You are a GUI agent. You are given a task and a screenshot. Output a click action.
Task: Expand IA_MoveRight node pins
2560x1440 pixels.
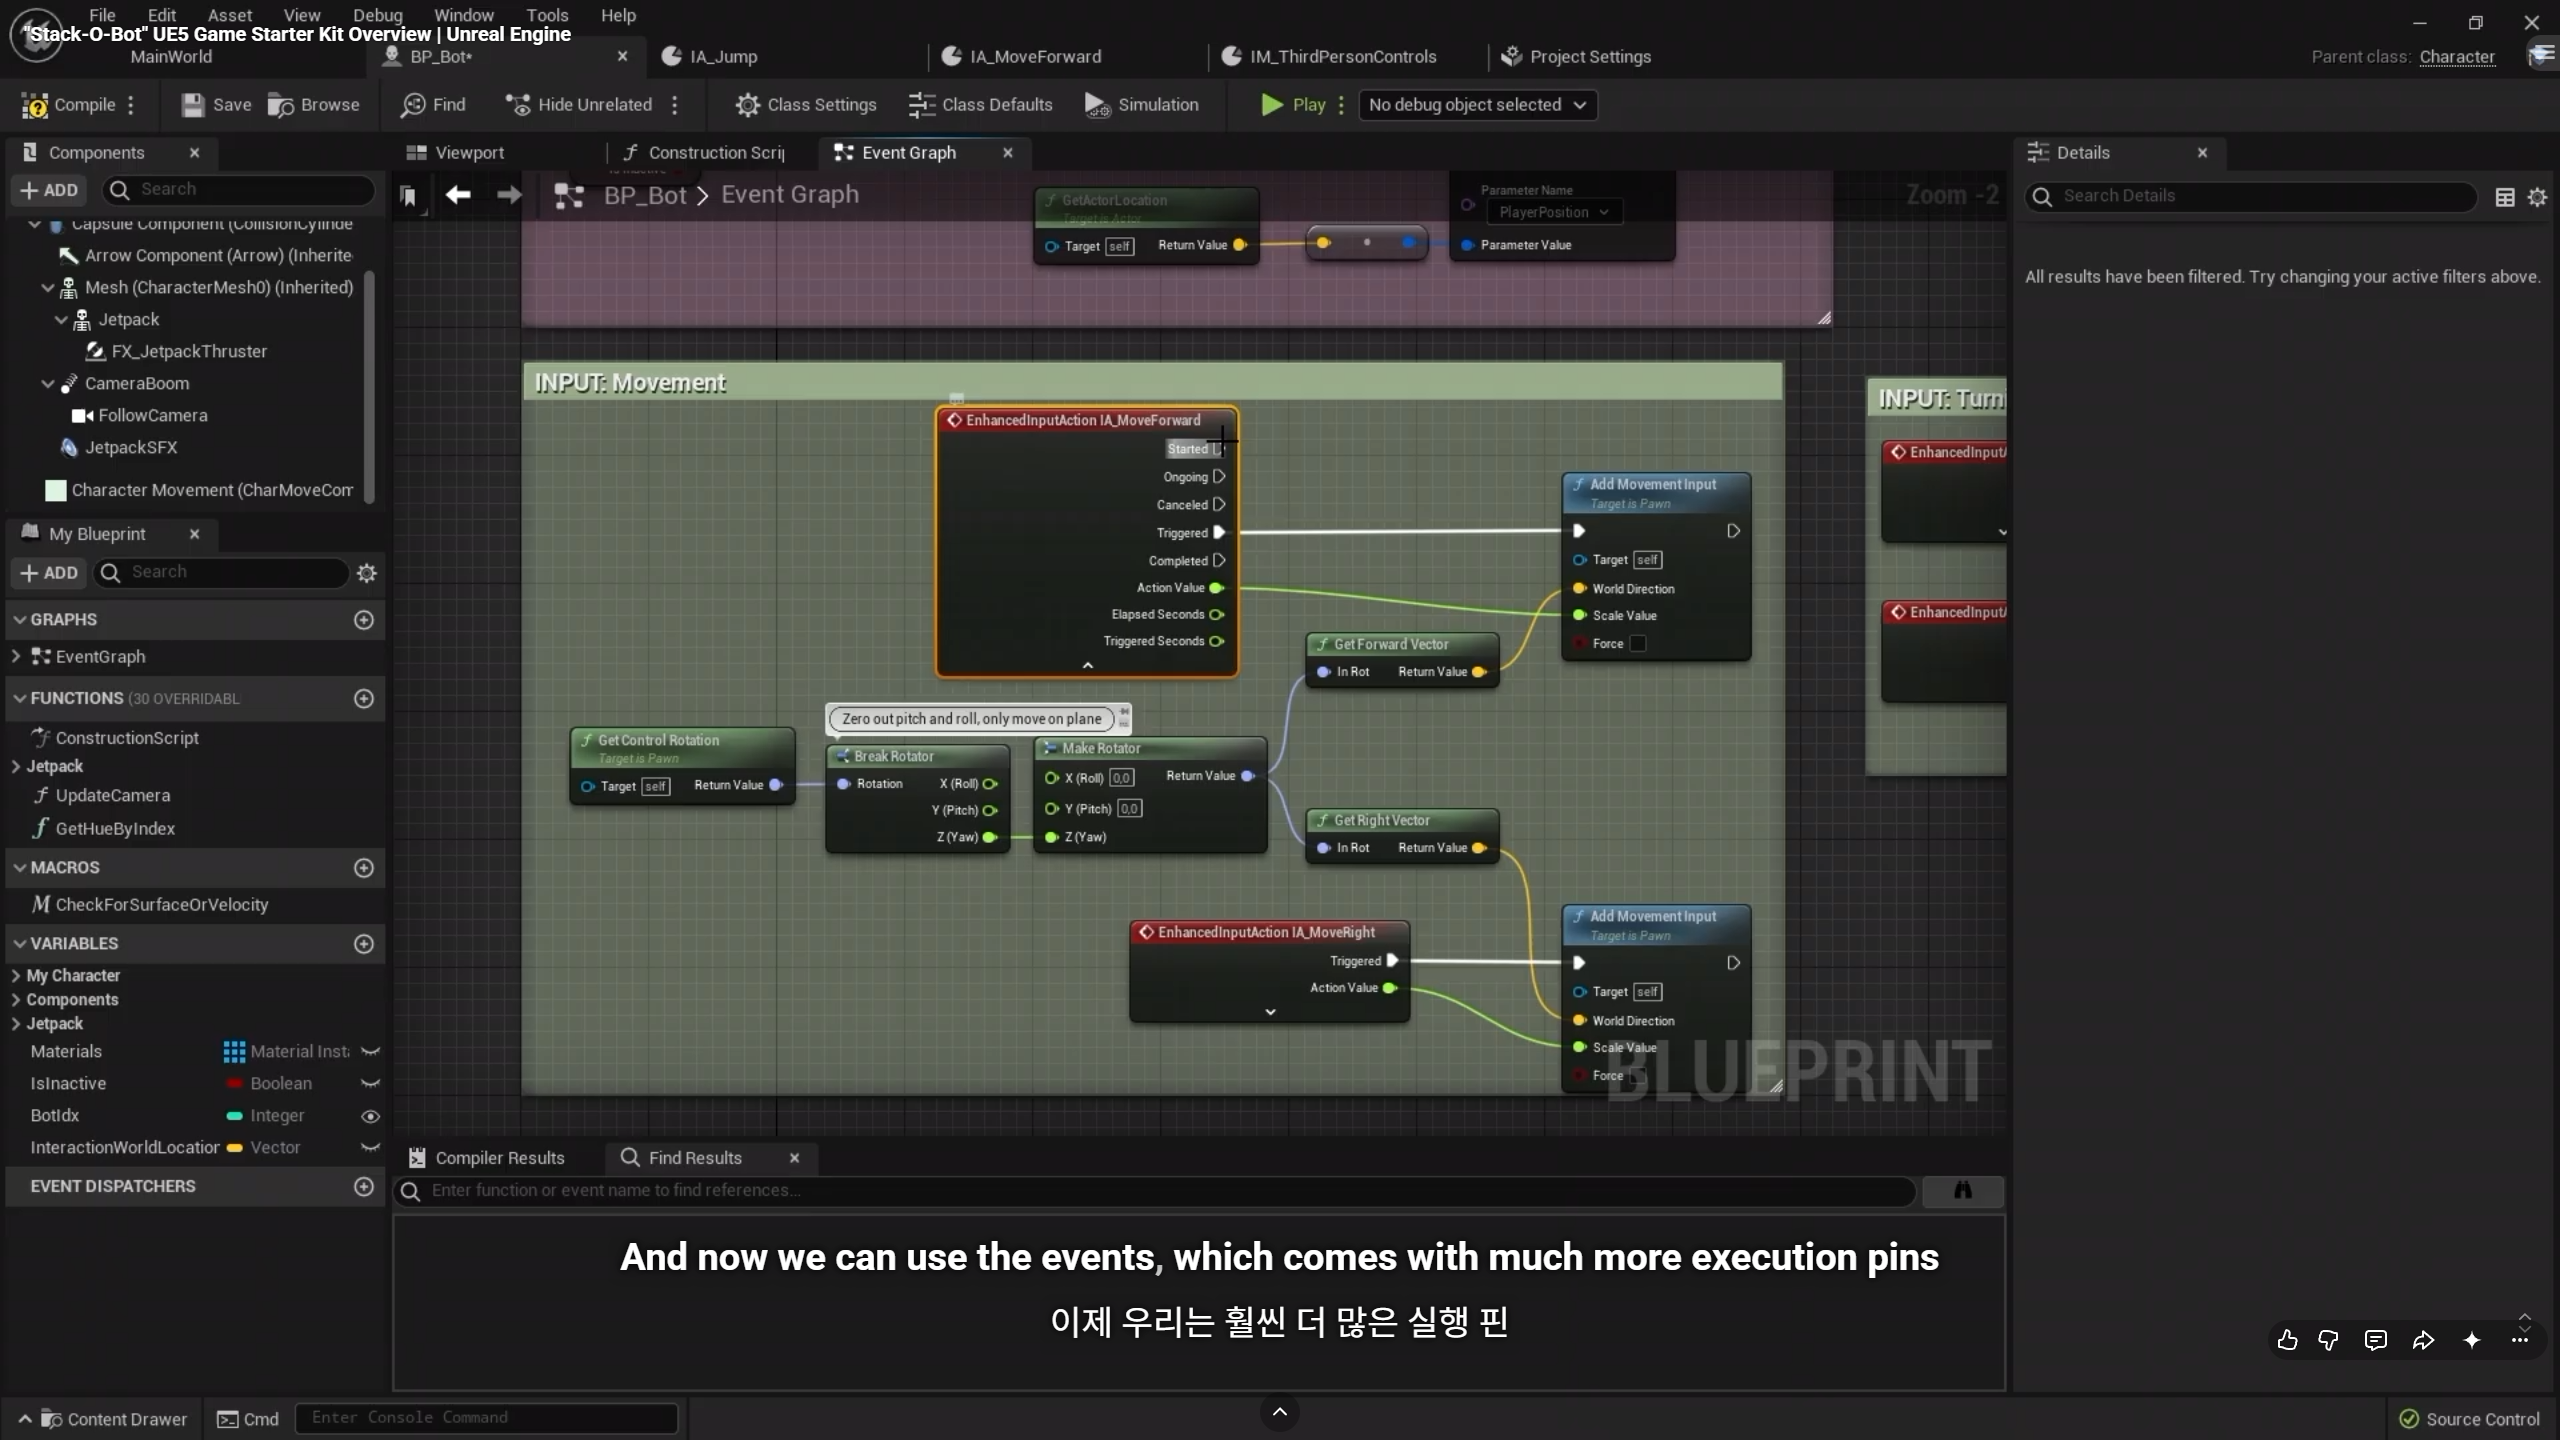coord(1270,1012)
